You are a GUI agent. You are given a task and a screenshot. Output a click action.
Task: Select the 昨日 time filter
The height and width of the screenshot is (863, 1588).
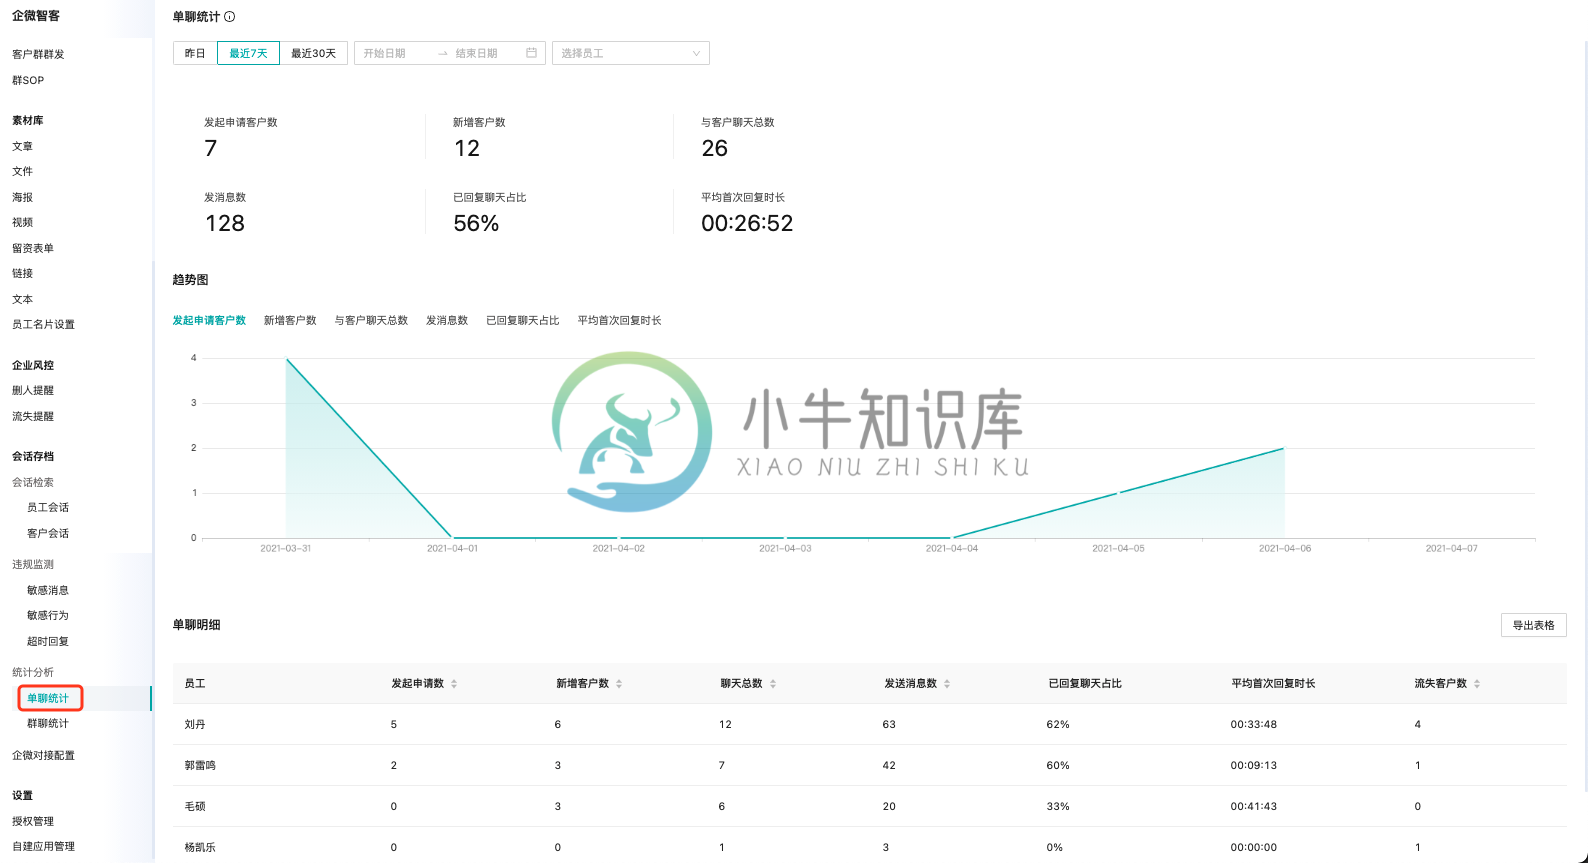click(x=195, y=53)
